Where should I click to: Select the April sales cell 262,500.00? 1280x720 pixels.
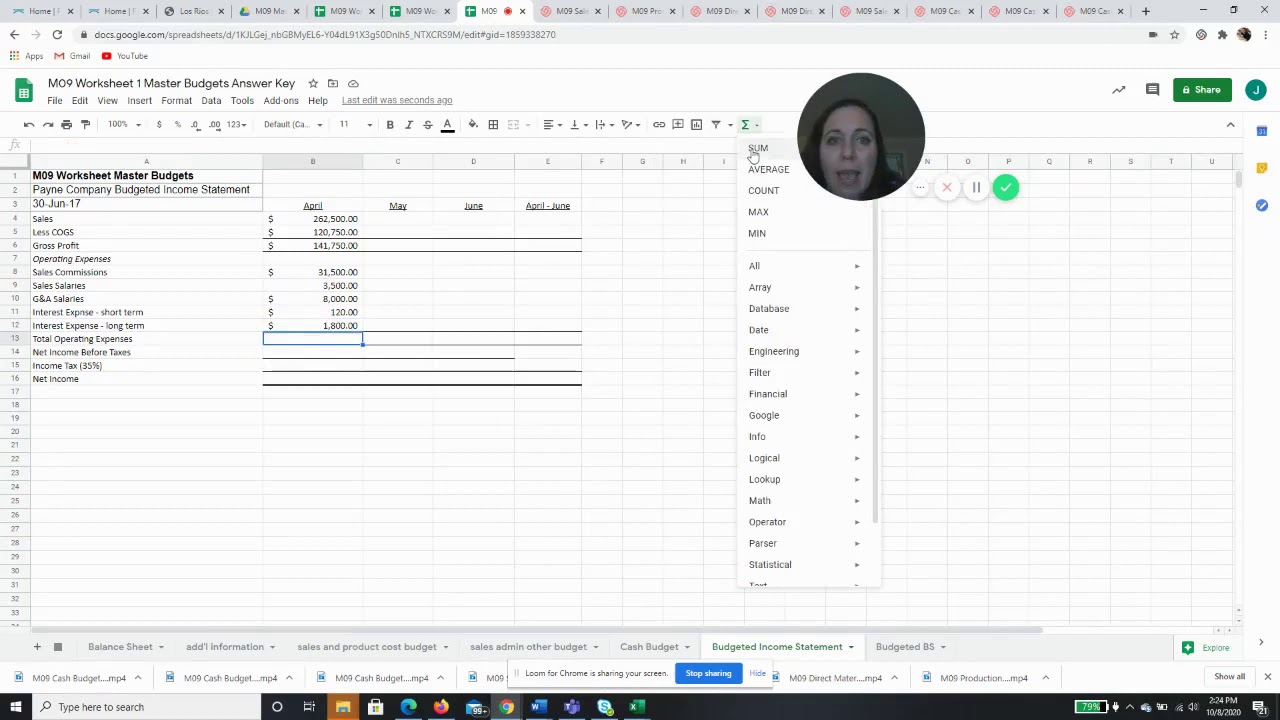click(x=313, y=219)
